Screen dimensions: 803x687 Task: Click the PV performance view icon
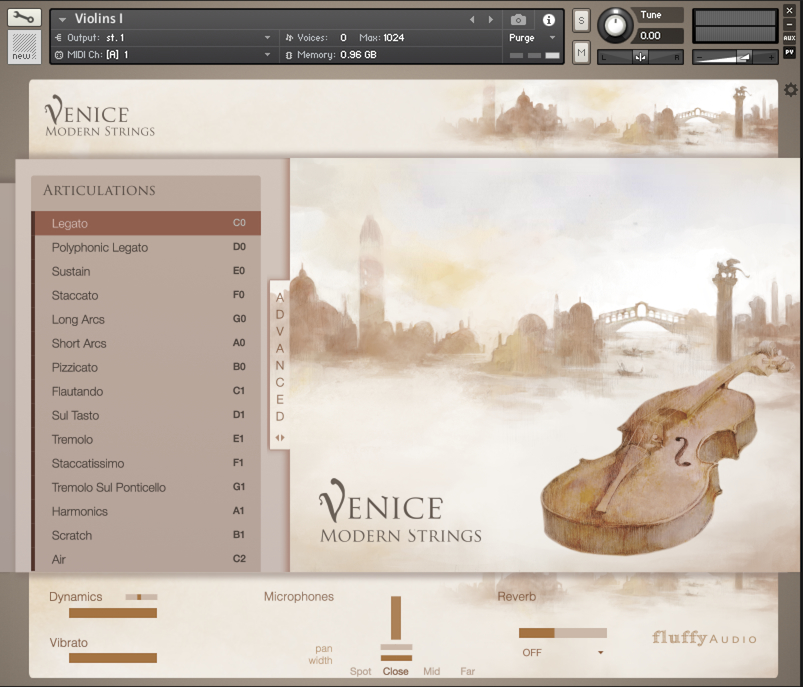[x=791, y=50]
